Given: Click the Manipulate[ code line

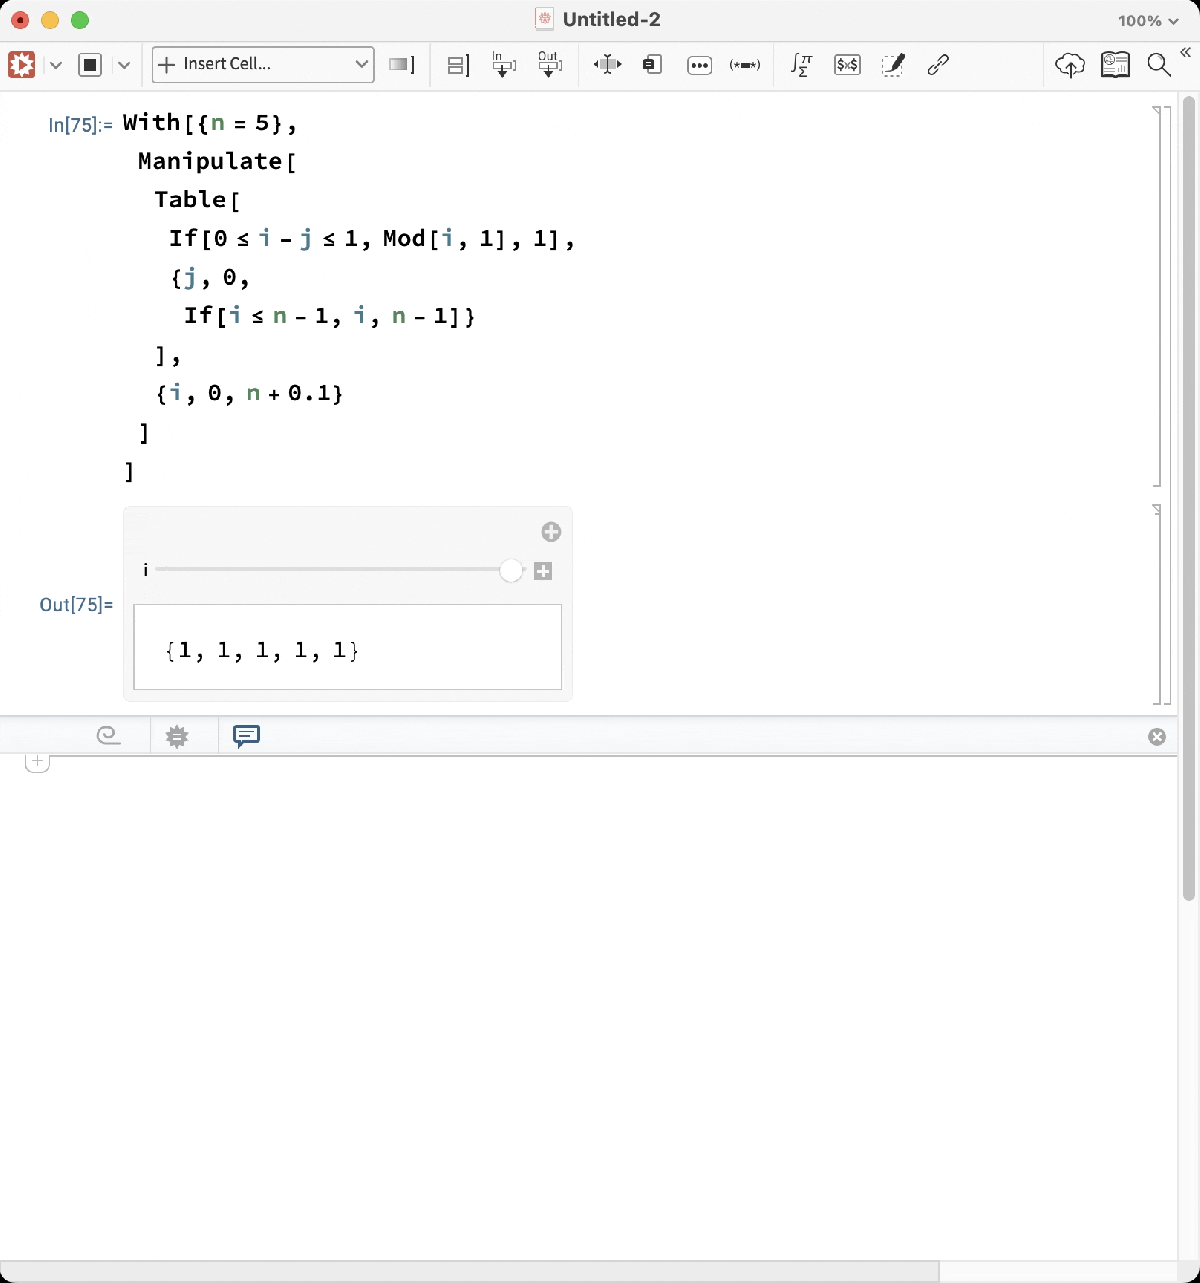Looking at the screenshot, I should point(217,161).
